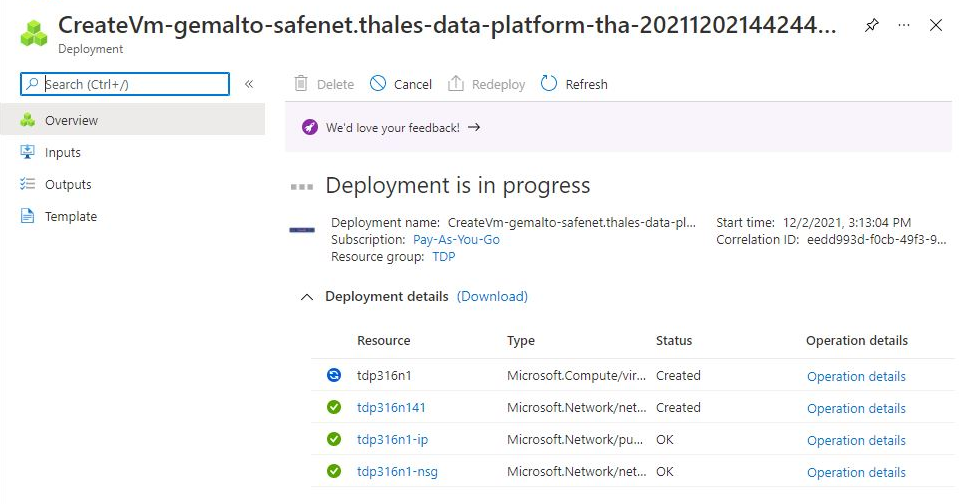Screen dimensions: 962x504
Task: Click the Microsoft.Compute/vir... type cell
Action: click(x=576, y=376)
